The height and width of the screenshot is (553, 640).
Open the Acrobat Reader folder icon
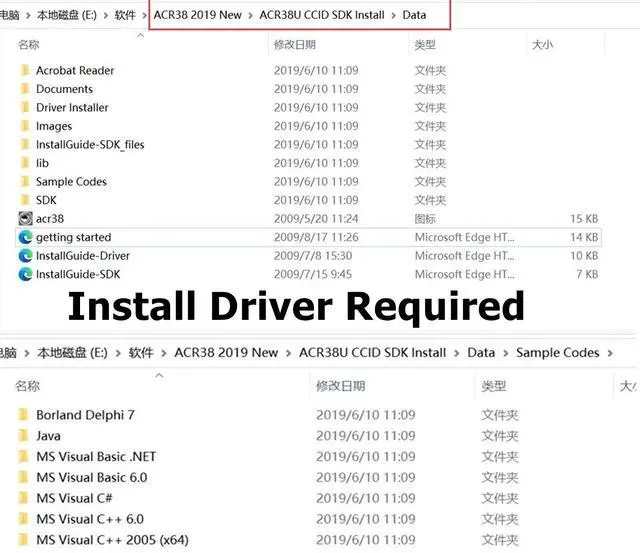[25, 71]
